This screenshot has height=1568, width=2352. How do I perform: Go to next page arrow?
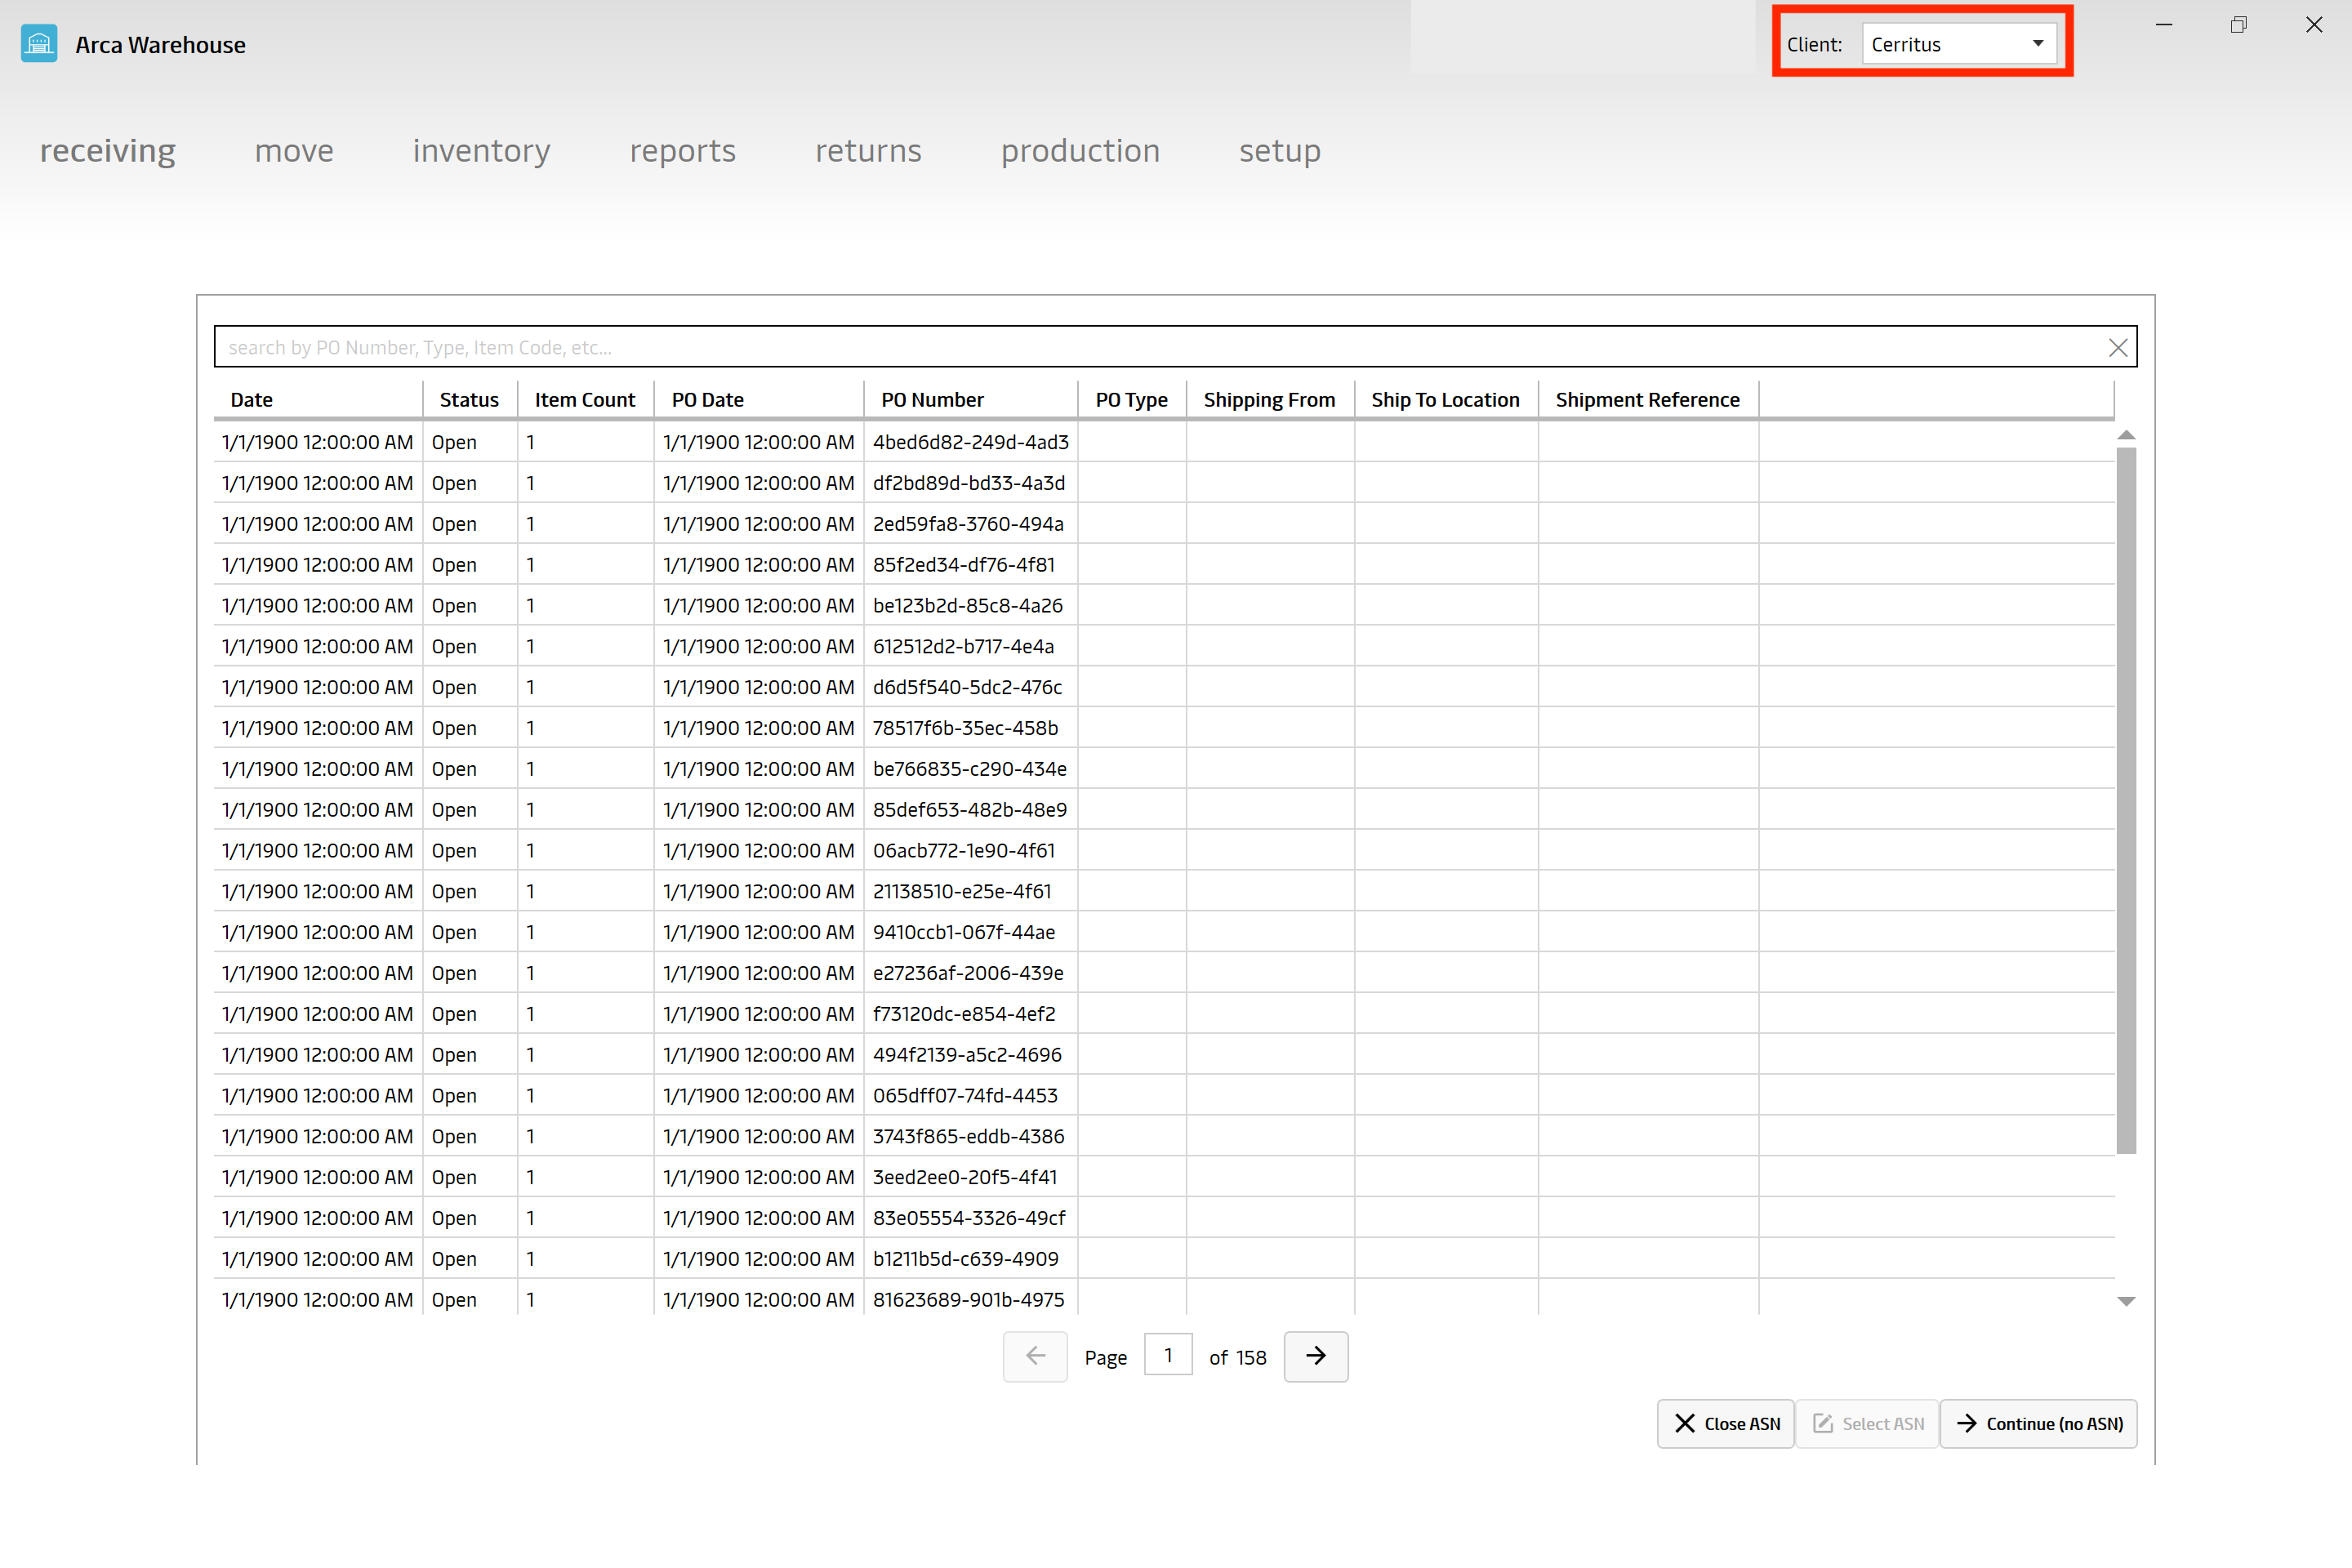coord(1315,1356)
